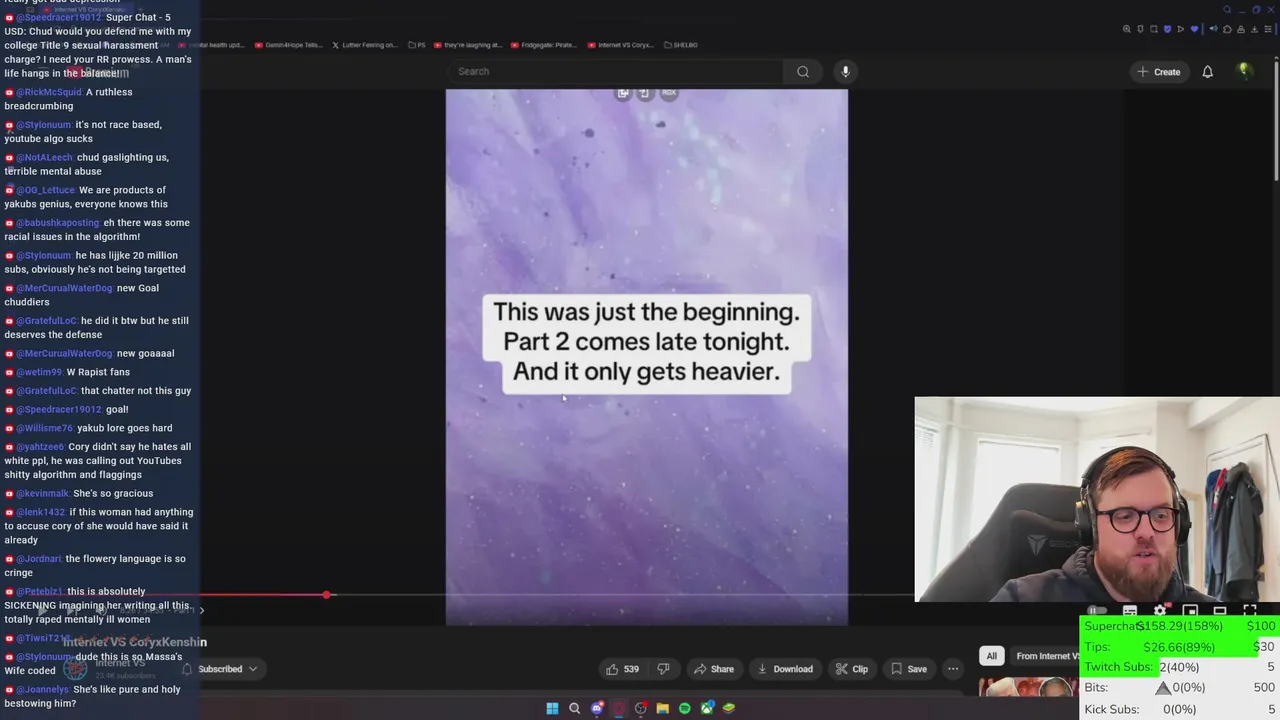Open YouTube notifications bell
Screen dimensions: 1280x720
1207,71
